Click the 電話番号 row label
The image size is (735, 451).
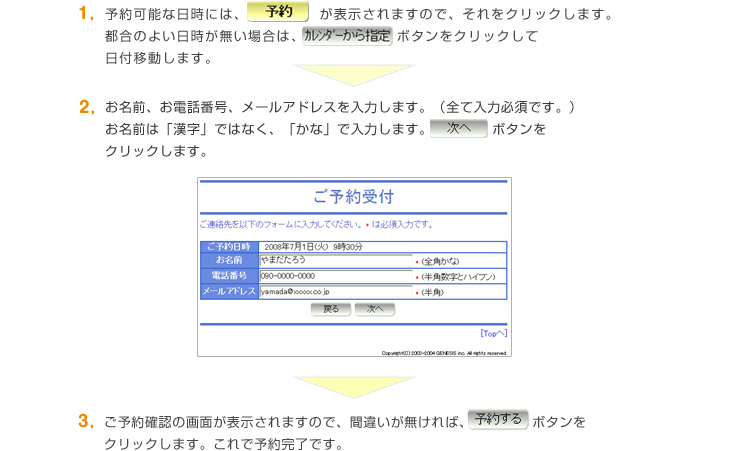pos(229,276)
